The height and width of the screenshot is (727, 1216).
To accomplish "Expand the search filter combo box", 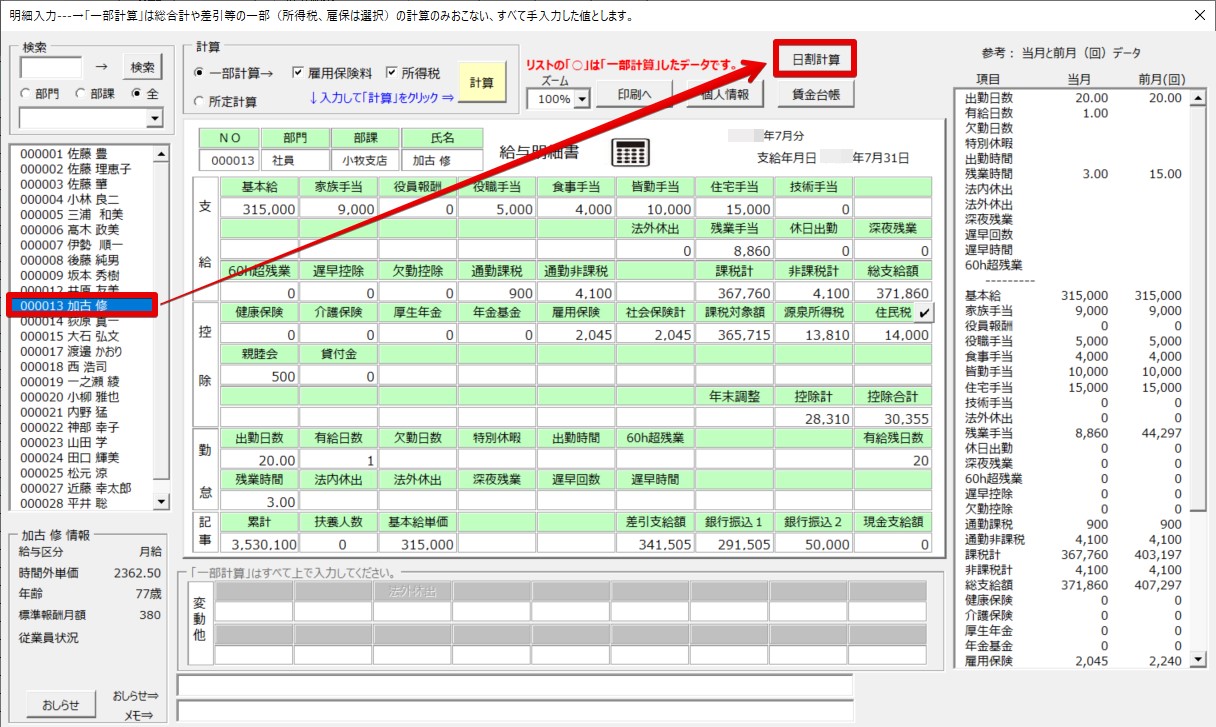I will (x=154, y=119).
